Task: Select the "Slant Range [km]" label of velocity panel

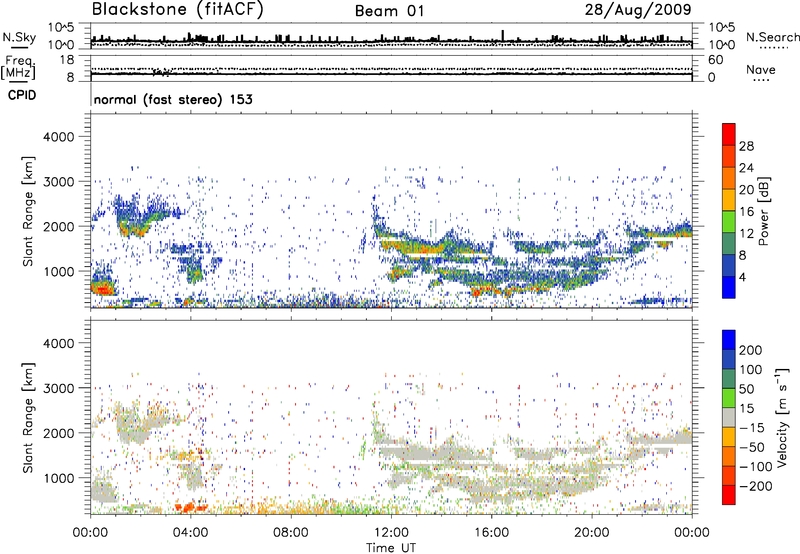Action: pyautogui.click(x=28, y=417)
